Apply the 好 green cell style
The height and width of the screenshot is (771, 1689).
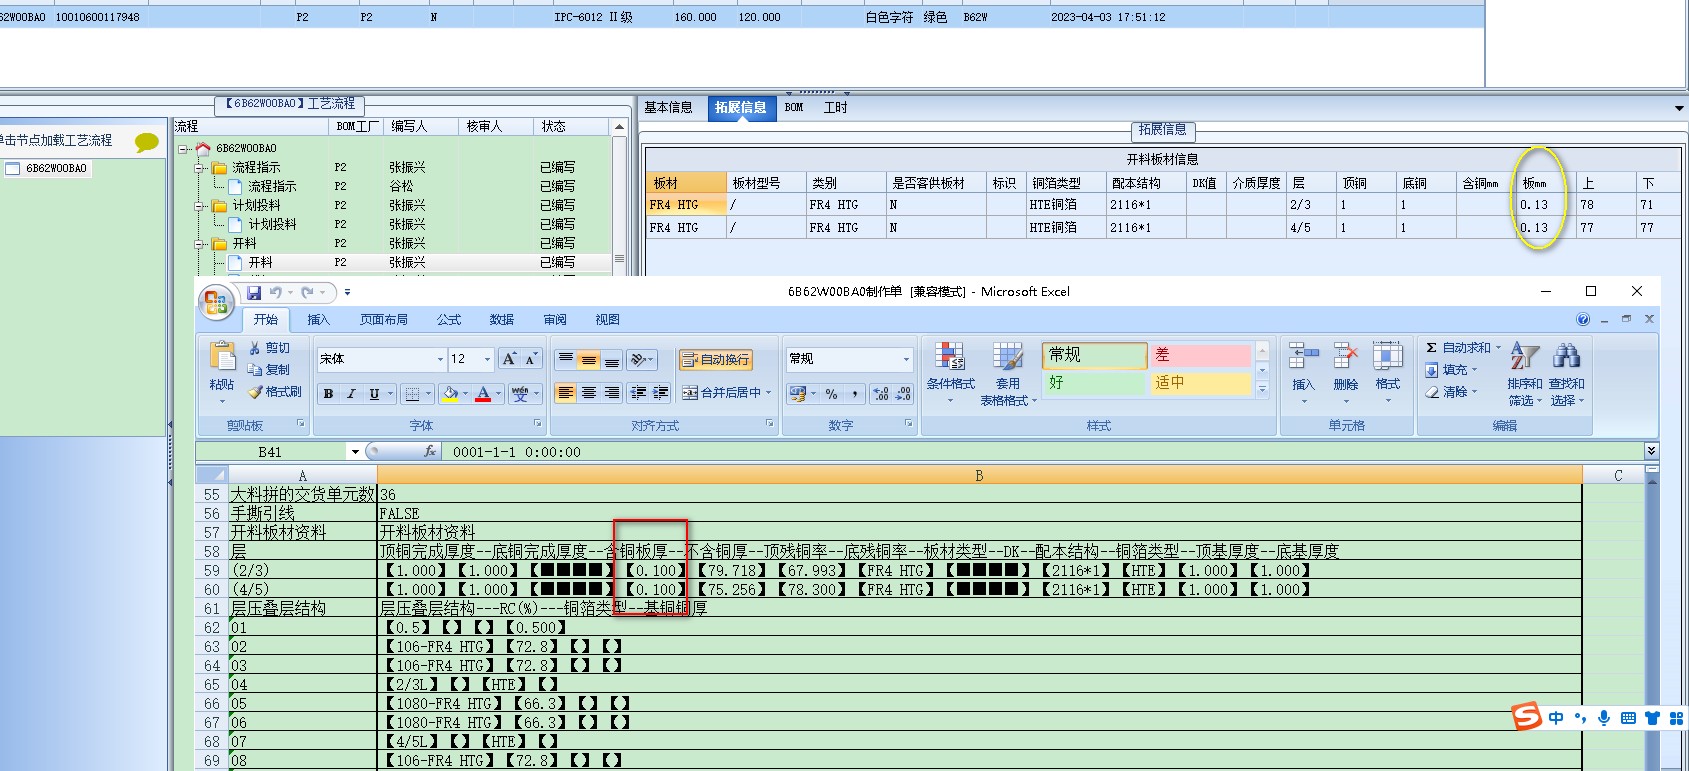tap(1095, 383)
